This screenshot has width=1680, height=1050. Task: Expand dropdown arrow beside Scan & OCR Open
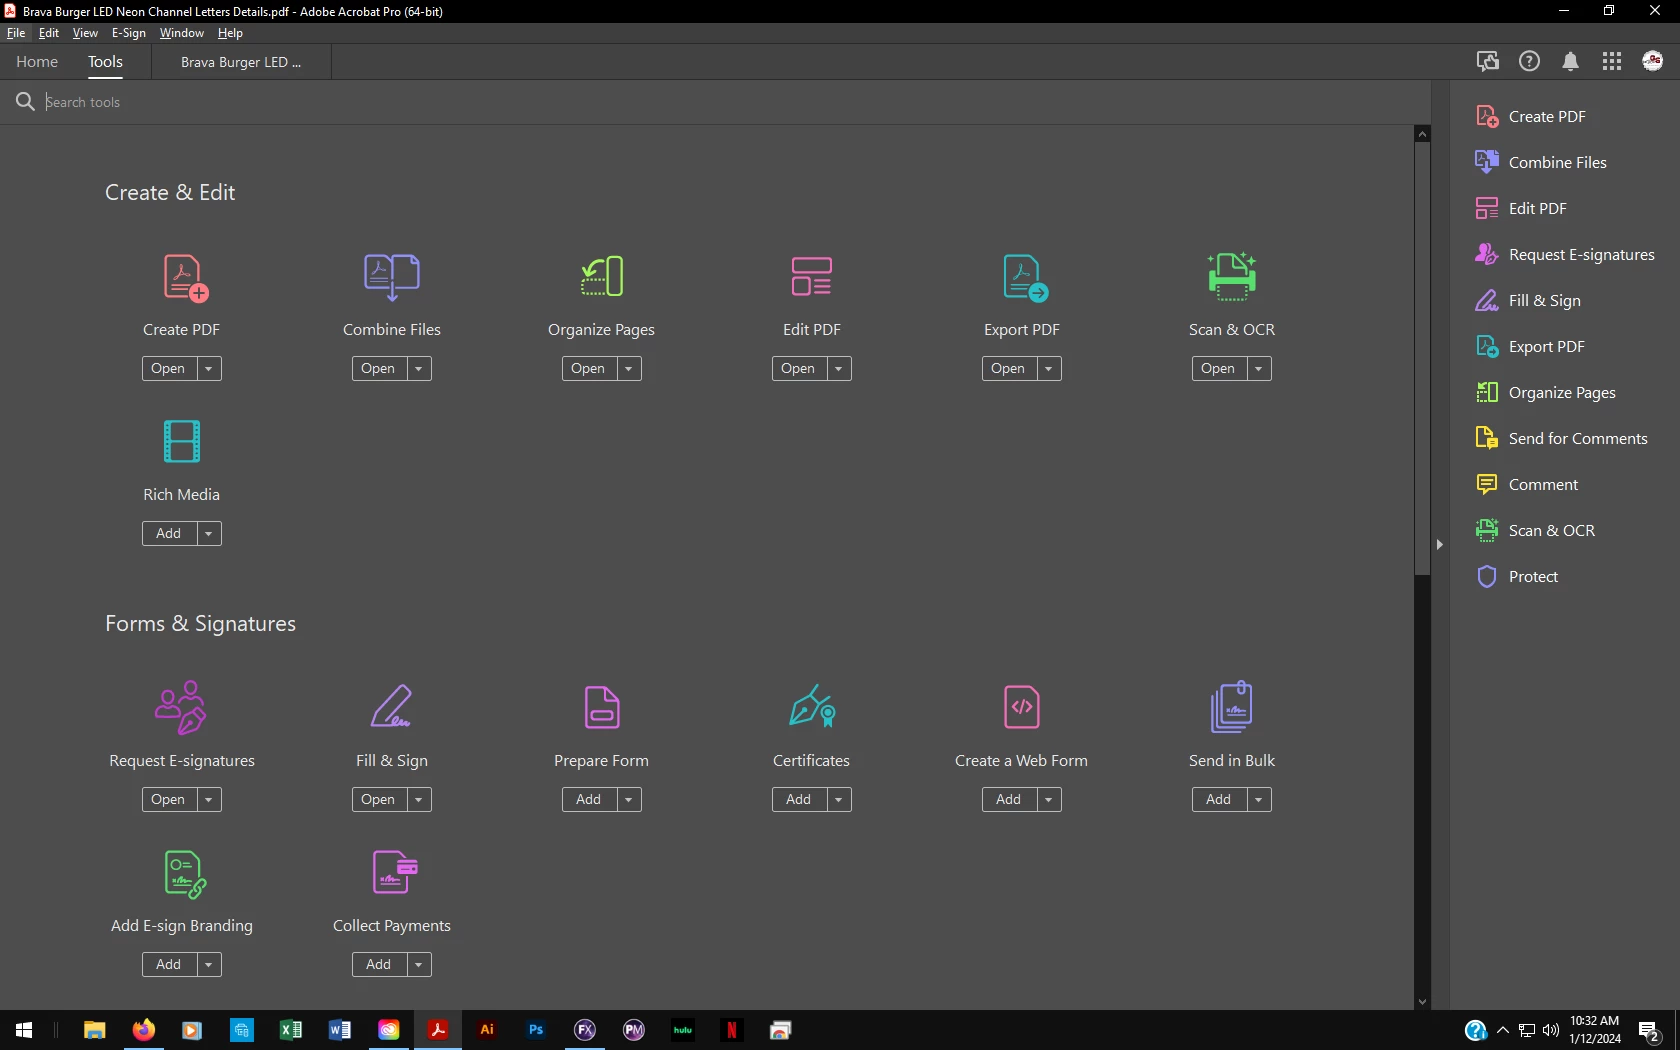[x=1259, y=369]
